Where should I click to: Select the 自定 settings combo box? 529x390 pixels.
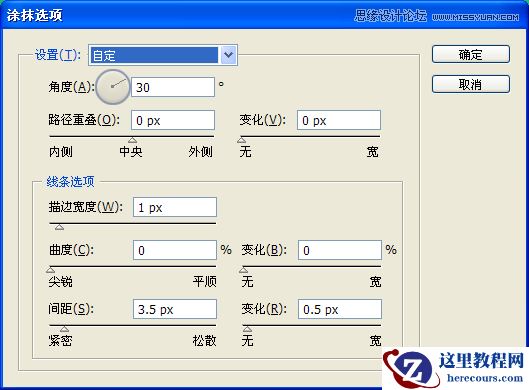[163, 55]
